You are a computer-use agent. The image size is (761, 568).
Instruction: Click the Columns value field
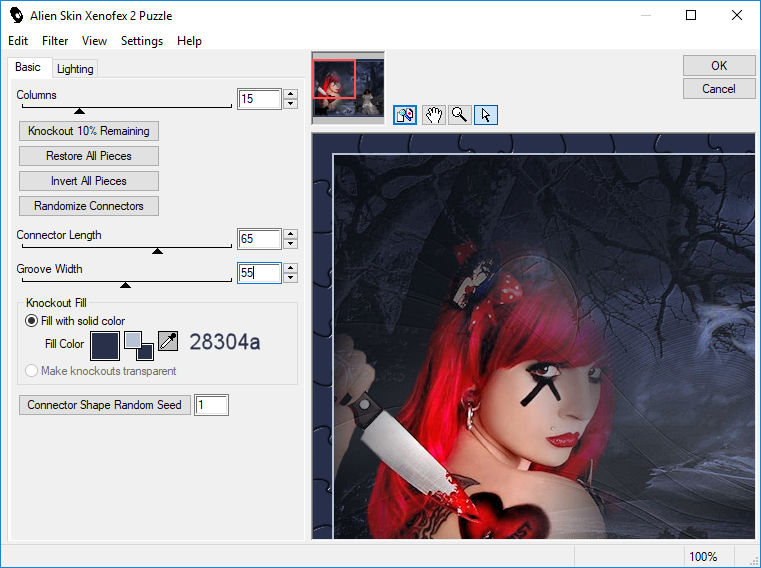coord(259,99)
